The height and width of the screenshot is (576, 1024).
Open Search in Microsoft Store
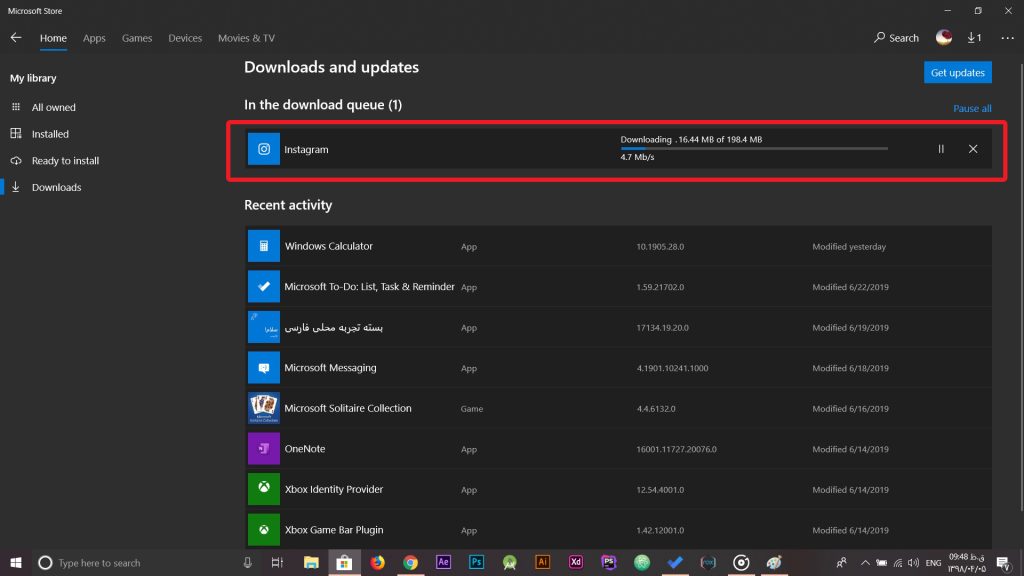[896, 38]
